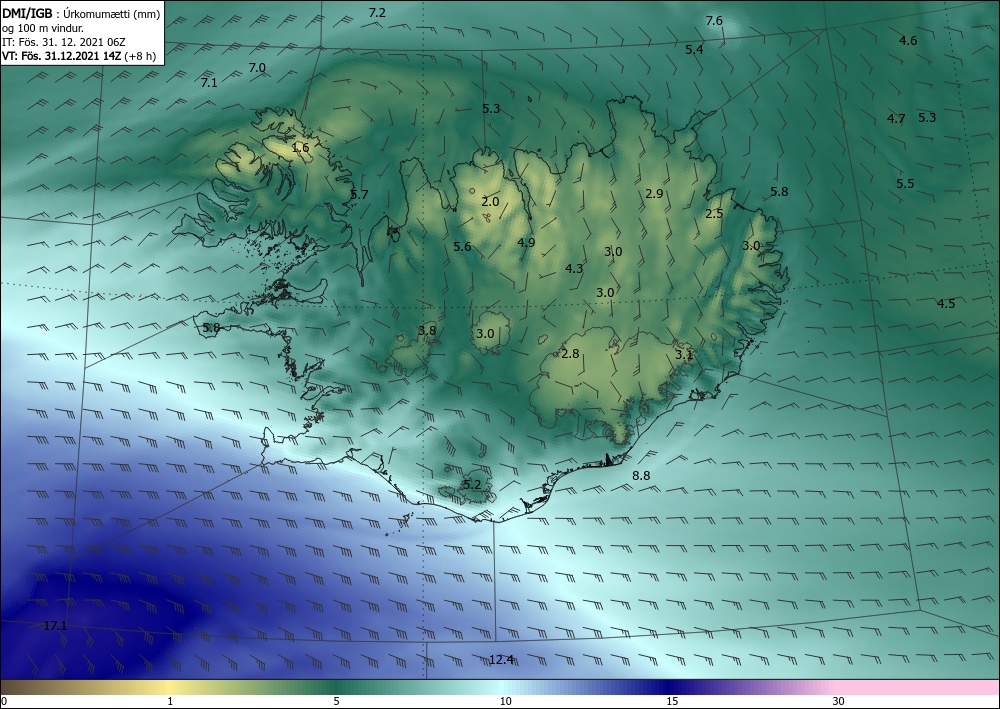
Task: Click the 17.1 value in the southwest corner
Action: pyautogui.click(x=55, y=625)
